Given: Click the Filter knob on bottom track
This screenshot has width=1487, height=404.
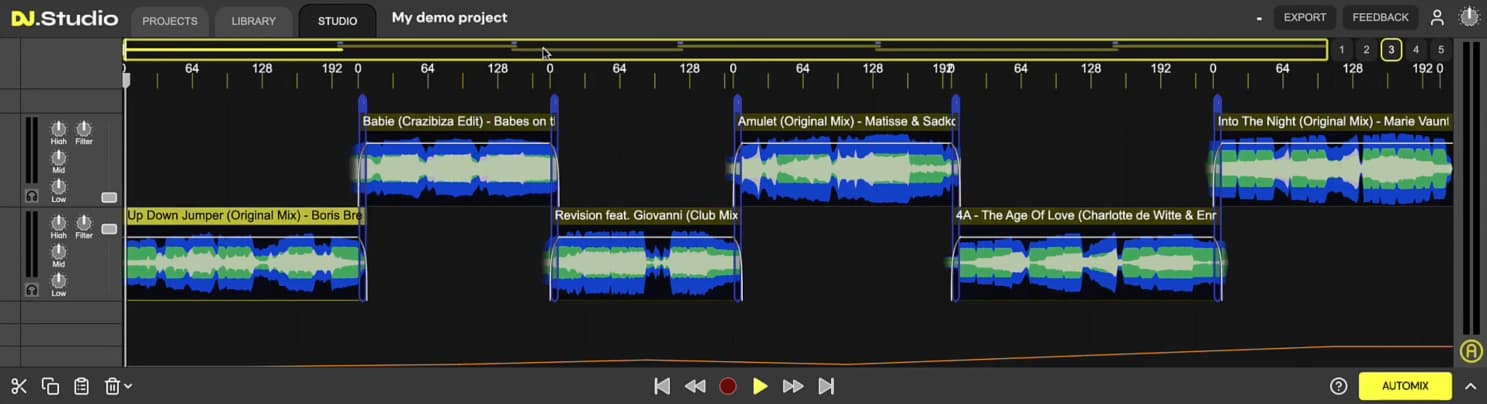Looking at the screenshot, I should [84, 223].
